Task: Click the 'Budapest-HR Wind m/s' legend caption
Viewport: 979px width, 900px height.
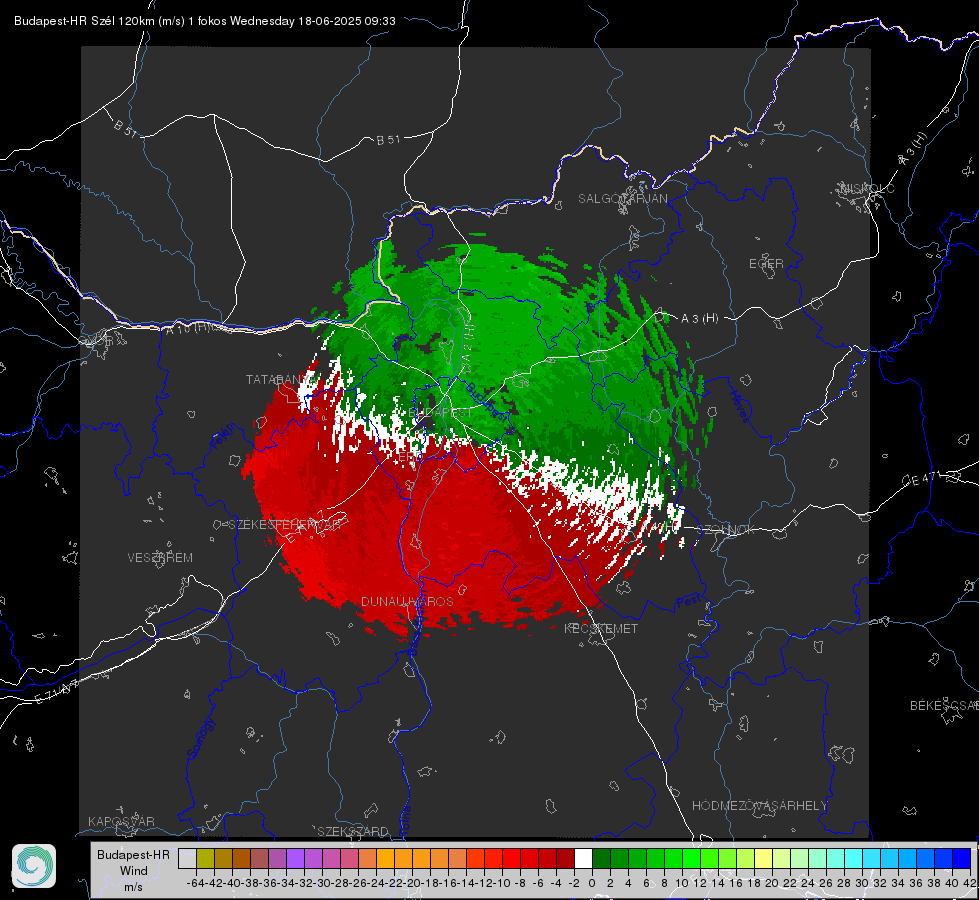Action: click(x=133, y=871)
